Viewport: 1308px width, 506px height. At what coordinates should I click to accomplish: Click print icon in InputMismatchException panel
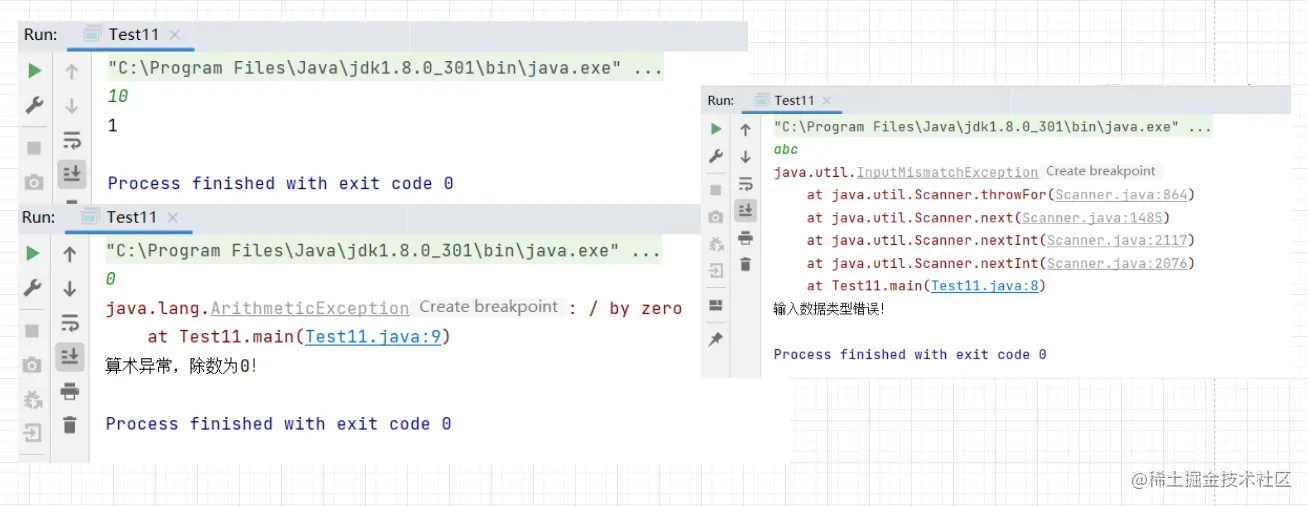click(x=745, y=237)
